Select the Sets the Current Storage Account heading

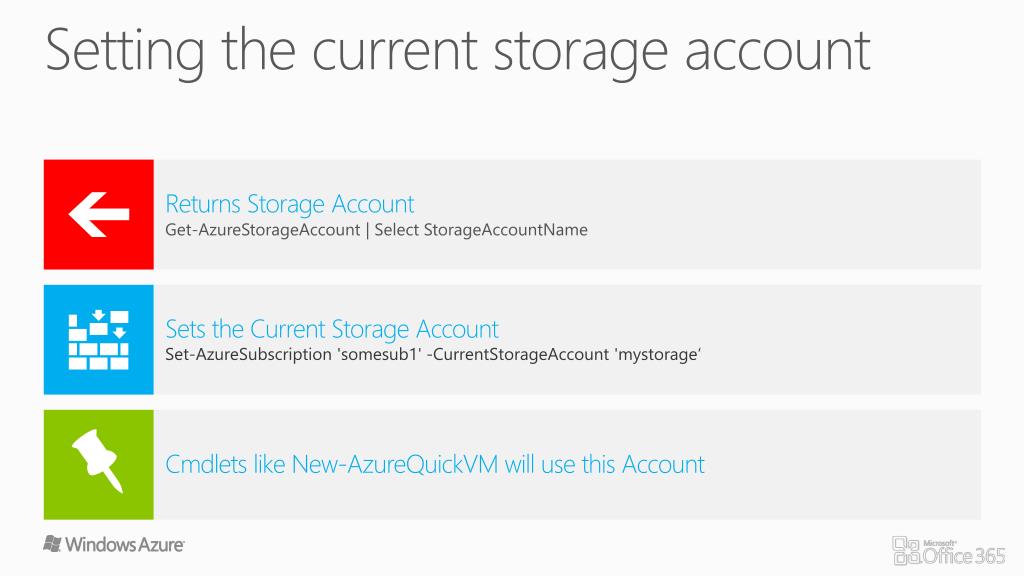pos(332,329)
